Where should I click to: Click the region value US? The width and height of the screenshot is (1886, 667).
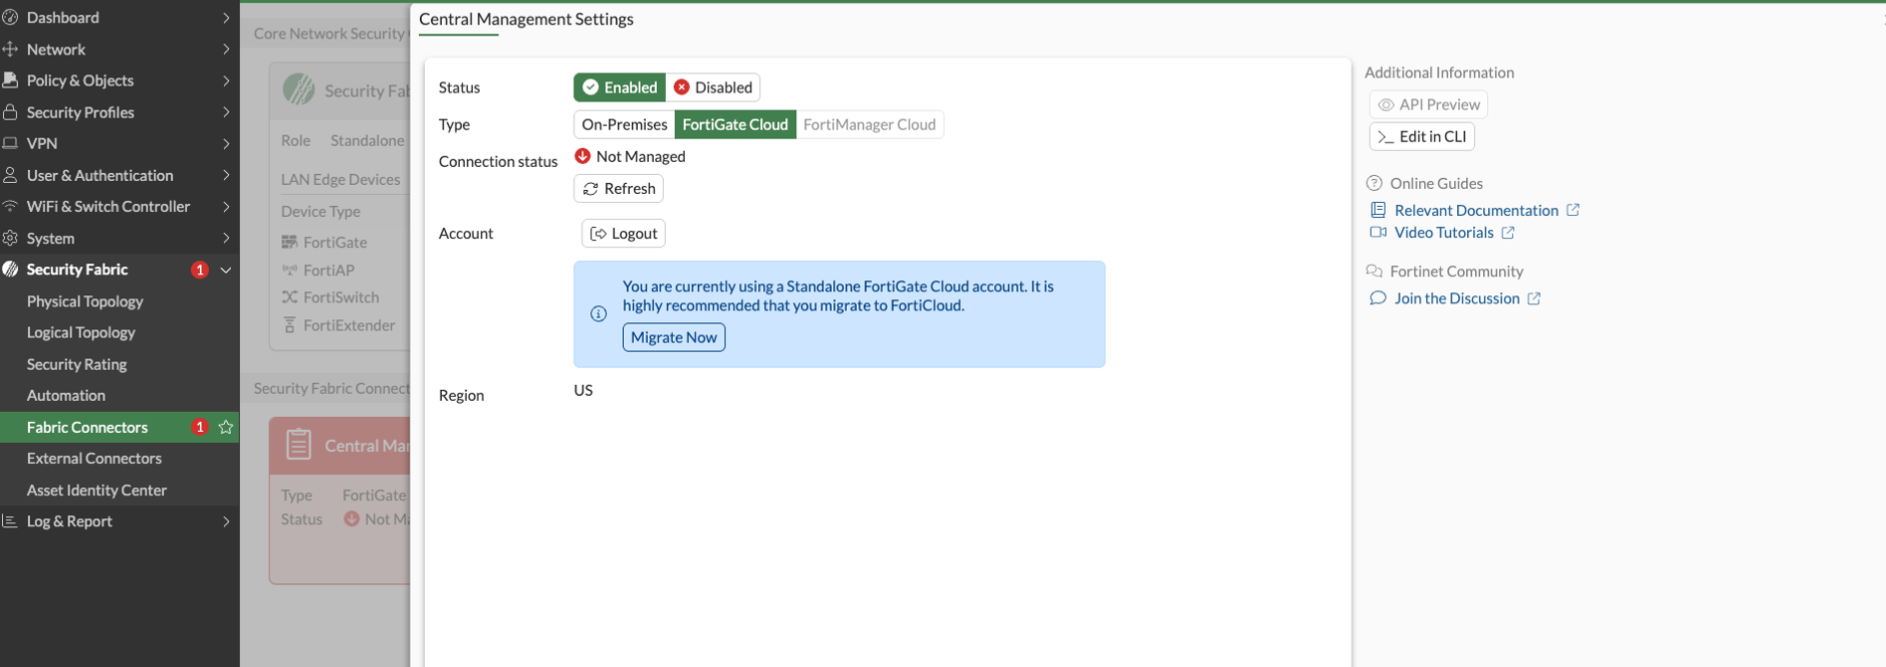[x=583, y=390]
